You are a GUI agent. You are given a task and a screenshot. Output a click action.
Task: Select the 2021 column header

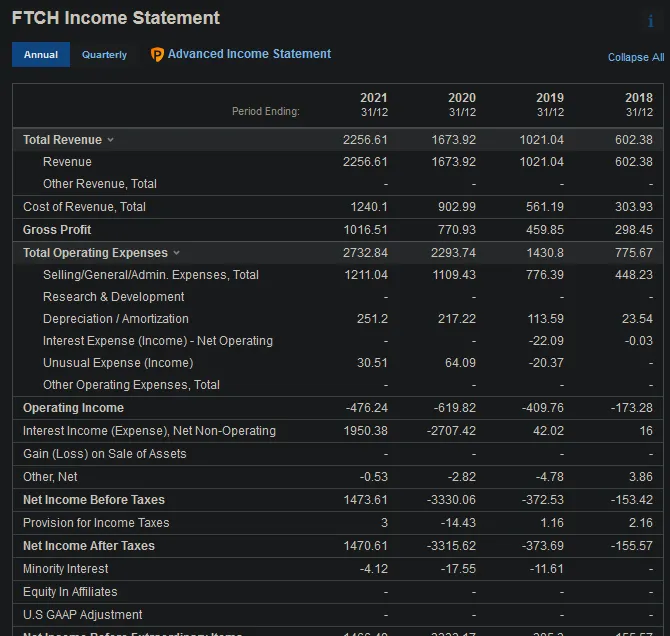373,104
